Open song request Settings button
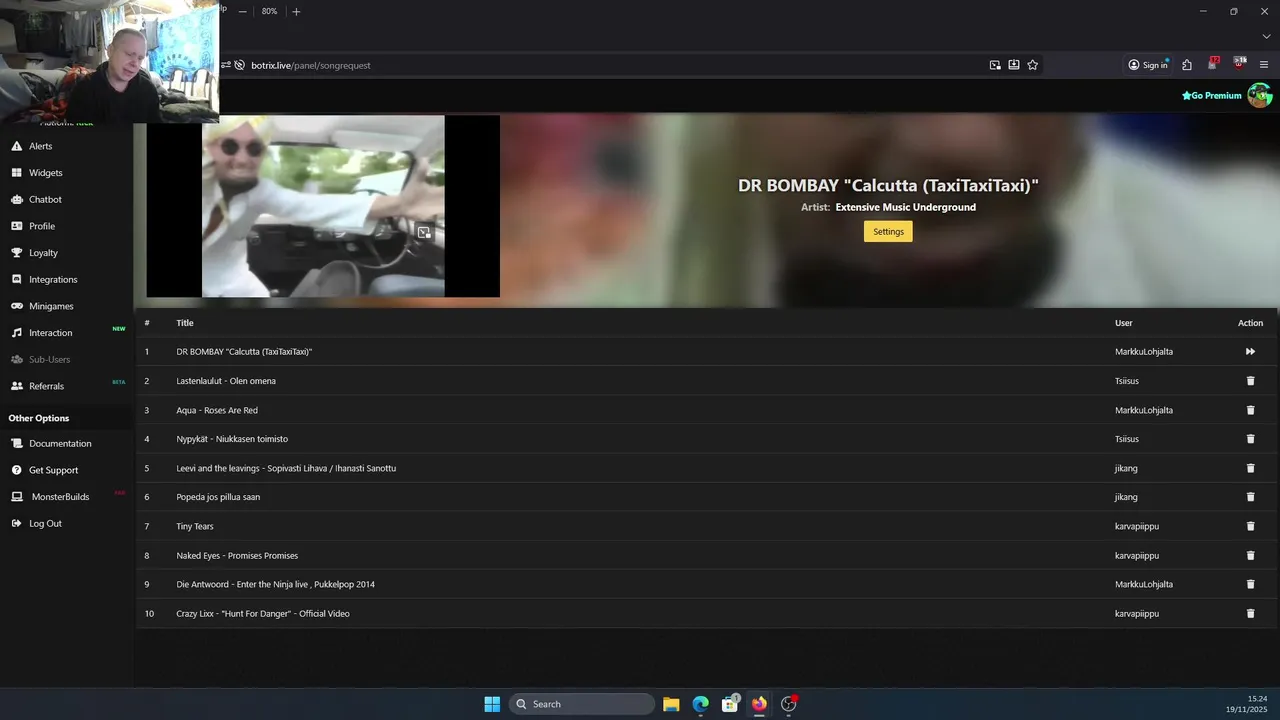 [x=888, y=231]
